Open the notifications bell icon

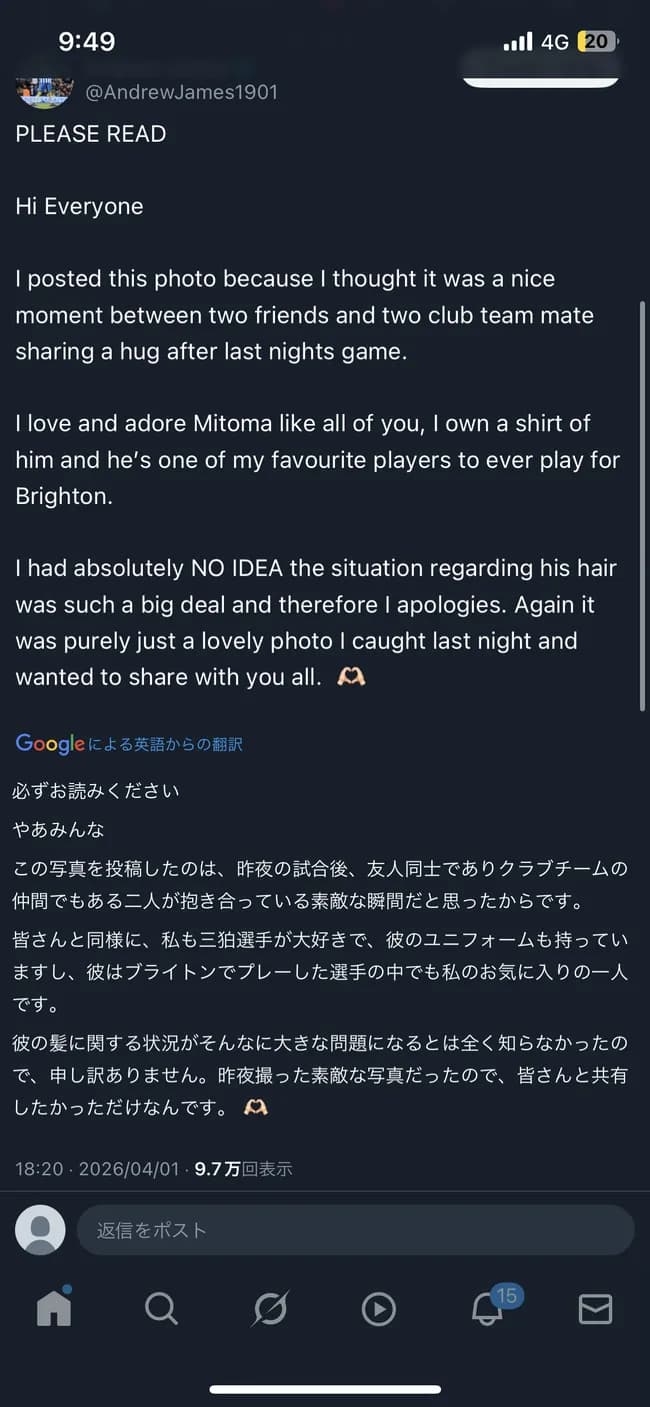tap(487, 1310)
